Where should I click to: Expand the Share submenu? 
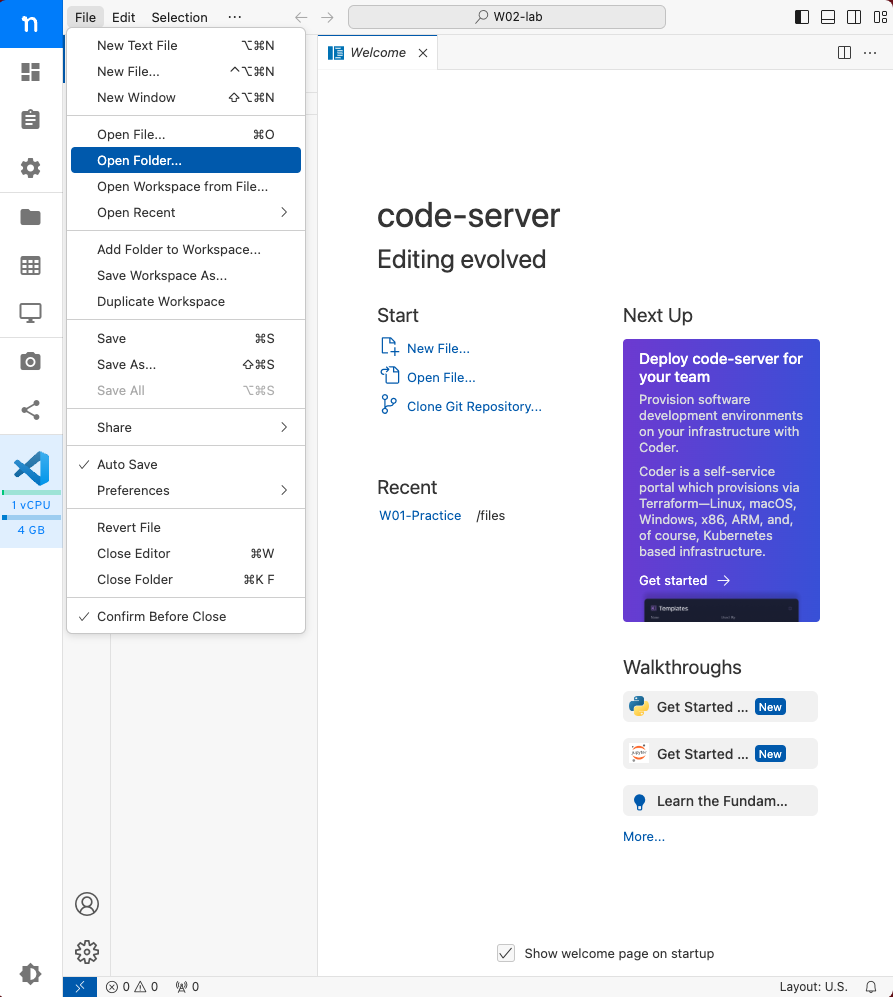click(186, 428)
